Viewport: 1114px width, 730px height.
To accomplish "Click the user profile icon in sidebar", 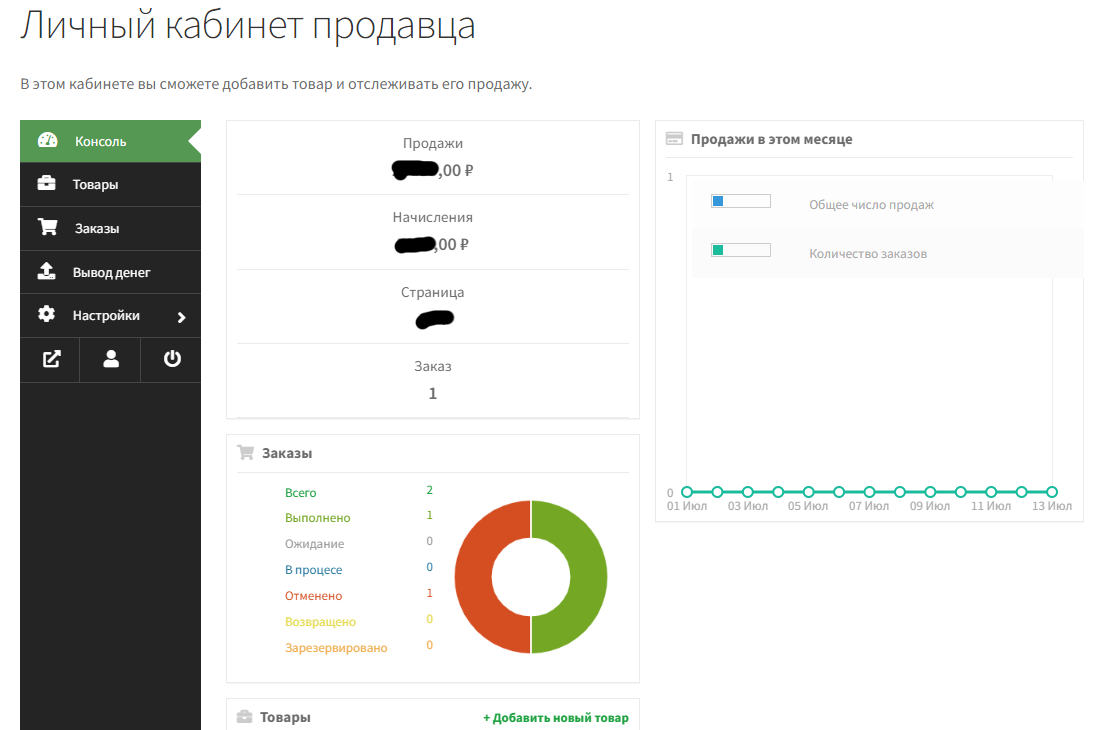I will tap(111, 360).
